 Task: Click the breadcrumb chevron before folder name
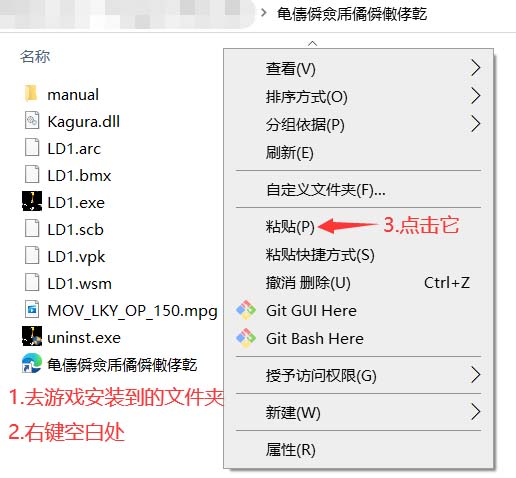point(264,13)
